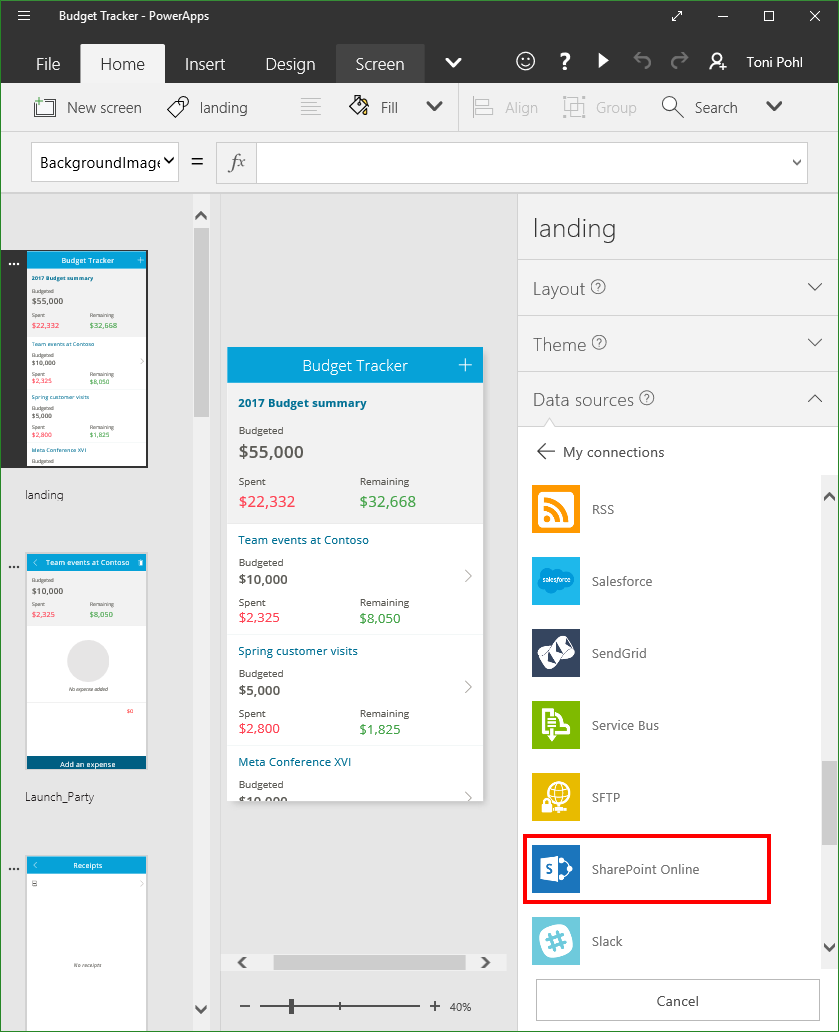Go back to My connections
The width and height of the screenshot is (839, 1032).
point(546,452)
